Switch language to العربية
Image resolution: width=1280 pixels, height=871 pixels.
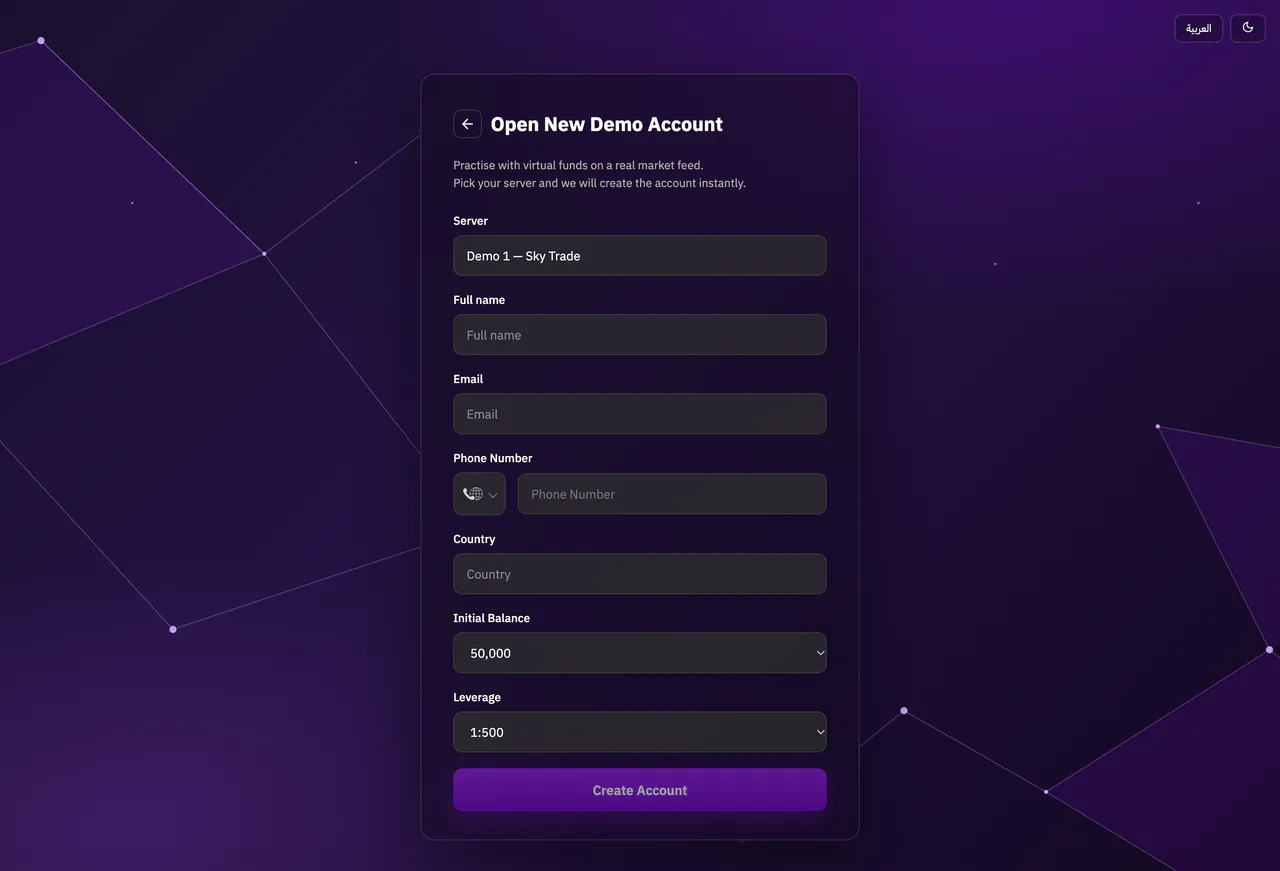1199,28
